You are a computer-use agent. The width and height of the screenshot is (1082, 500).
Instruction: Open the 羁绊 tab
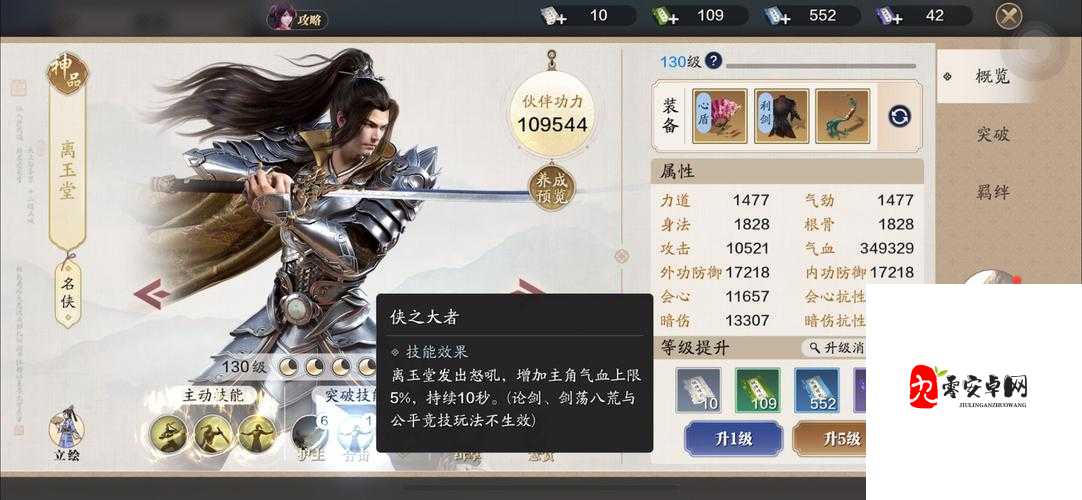pyautogui.click(x=993, y=192)
